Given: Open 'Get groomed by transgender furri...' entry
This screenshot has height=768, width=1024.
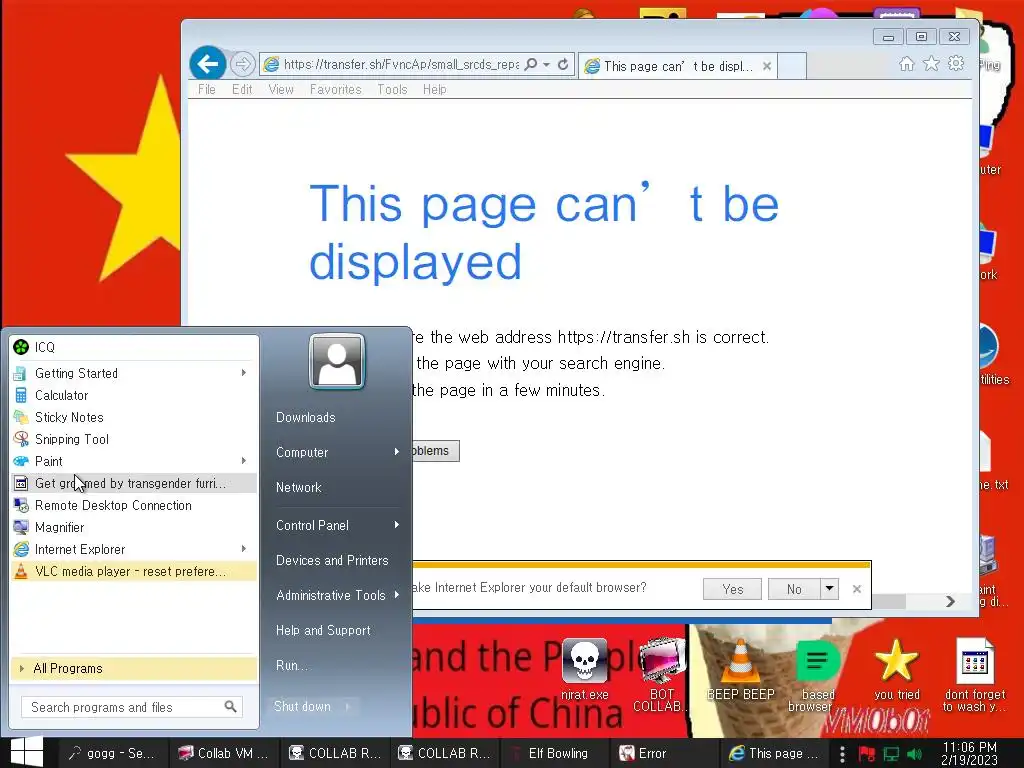Looking at the screenshot, I should click(134, 483).
